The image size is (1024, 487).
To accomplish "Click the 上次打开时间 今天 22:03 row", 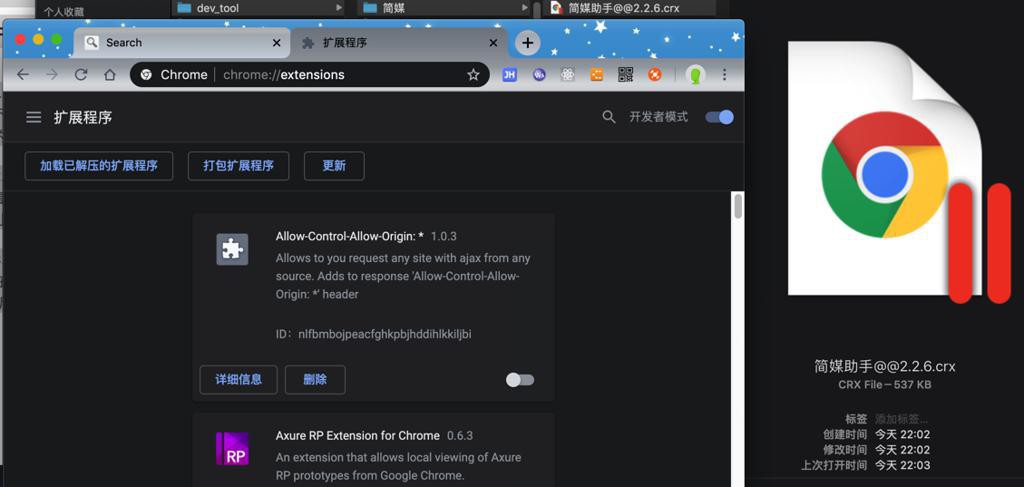I will 866,465.
